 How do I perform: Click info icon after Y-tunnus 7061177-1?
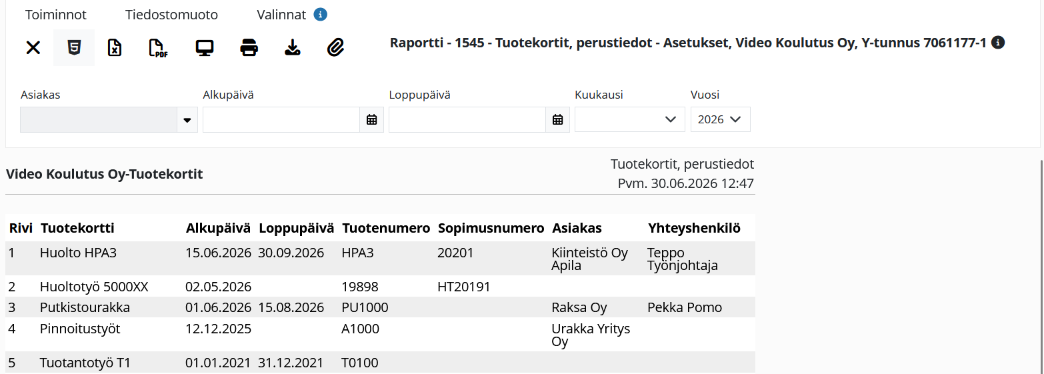click(x=997, y=43)
